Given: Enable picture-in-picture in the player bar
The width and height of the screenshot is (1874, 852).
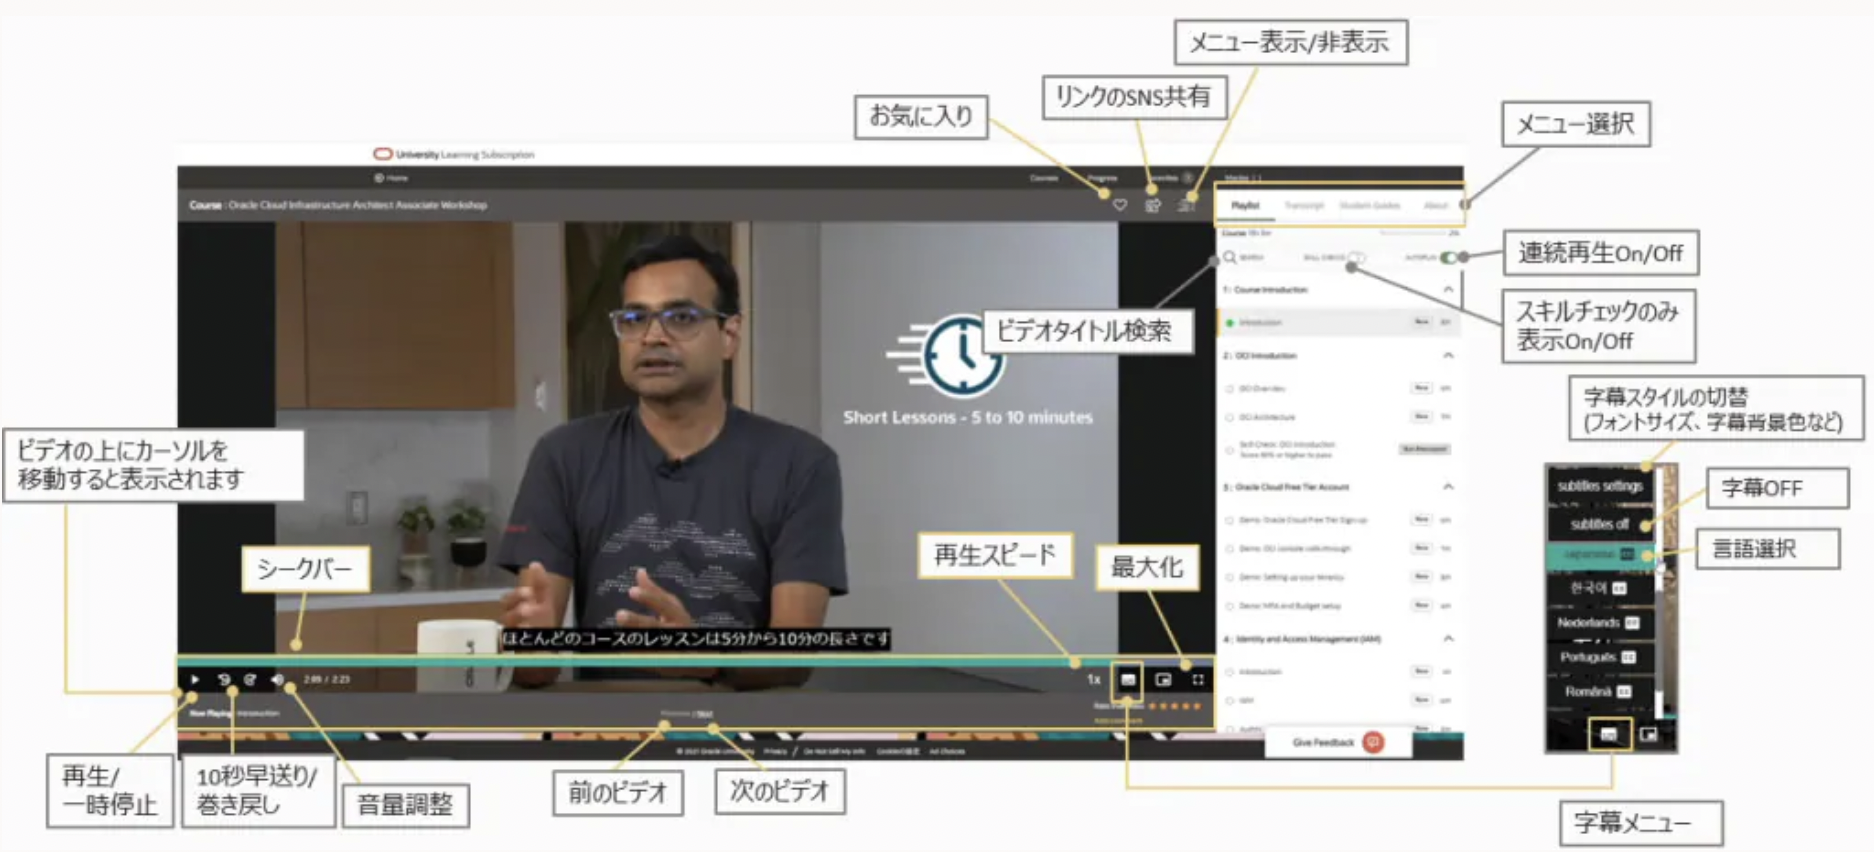Looking at the screenshot, I should pos(1163,680).
